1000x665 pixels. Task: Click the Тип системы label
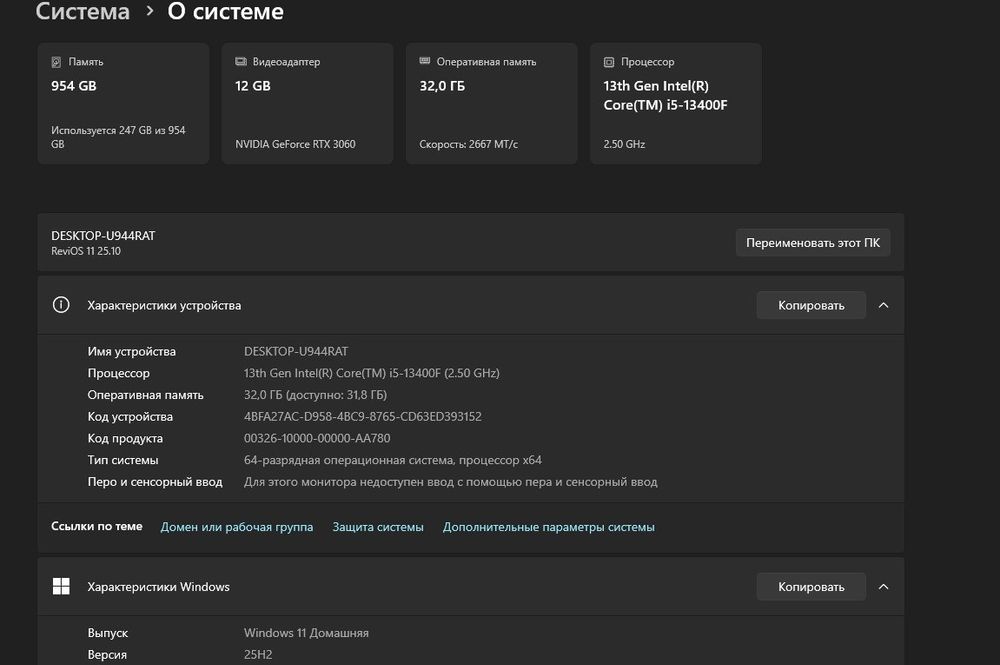[x=123, y=460]
